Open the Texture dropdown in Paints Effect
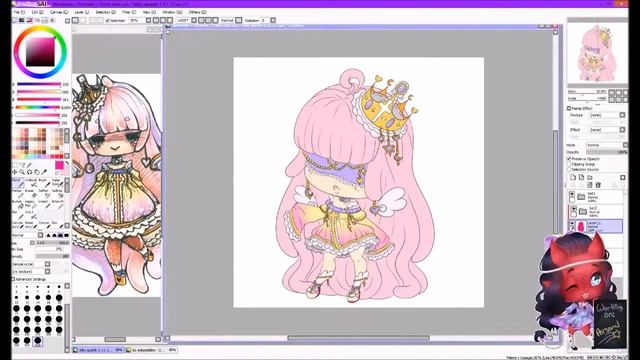This screenshot has height=360, width=640. (x=622, y=115)
